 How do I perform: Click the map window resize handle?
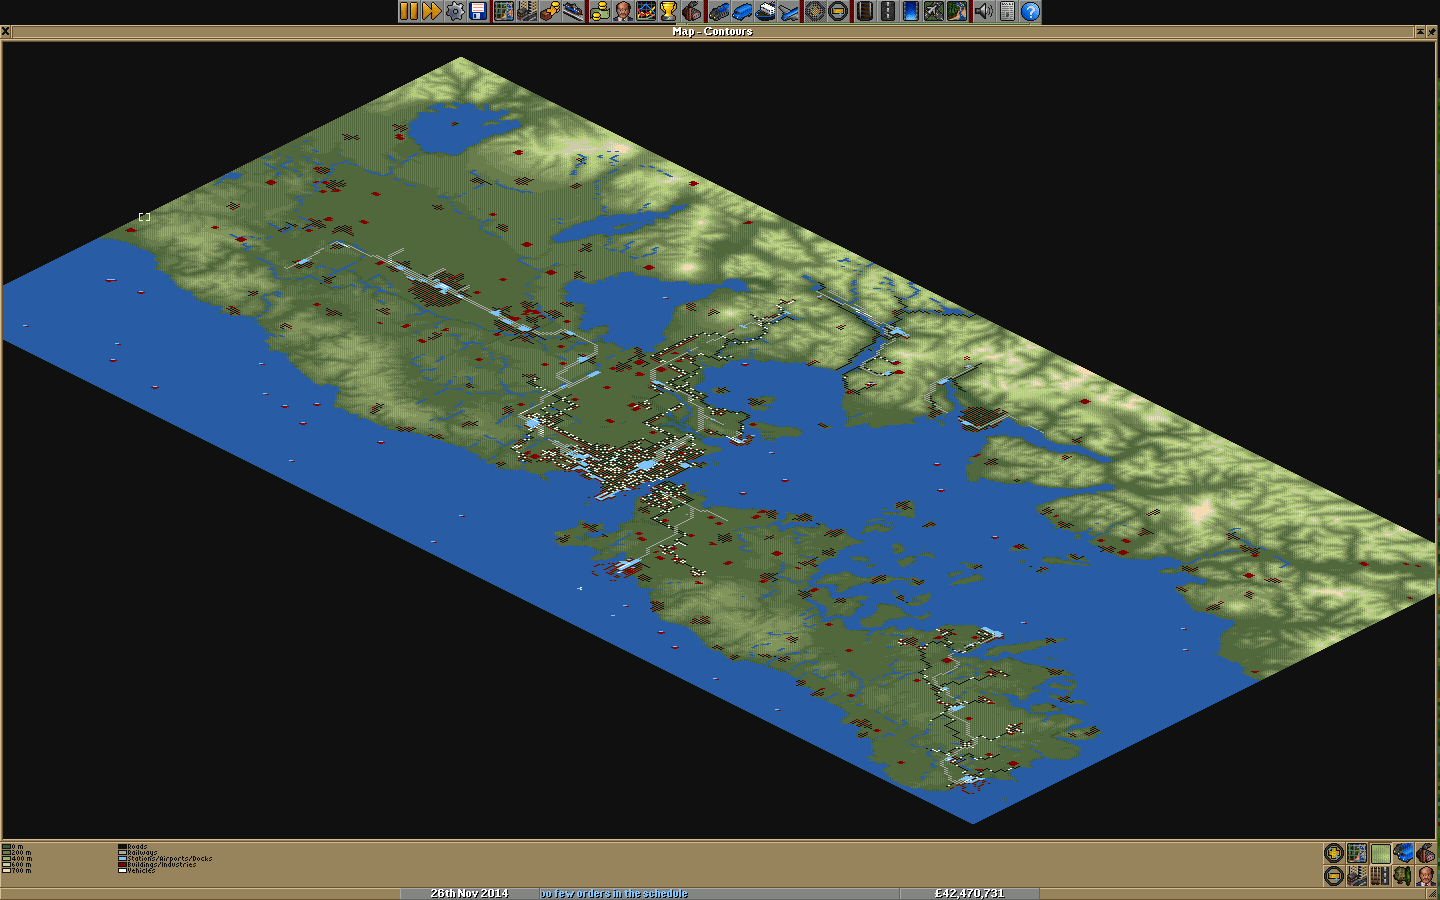1433,893
